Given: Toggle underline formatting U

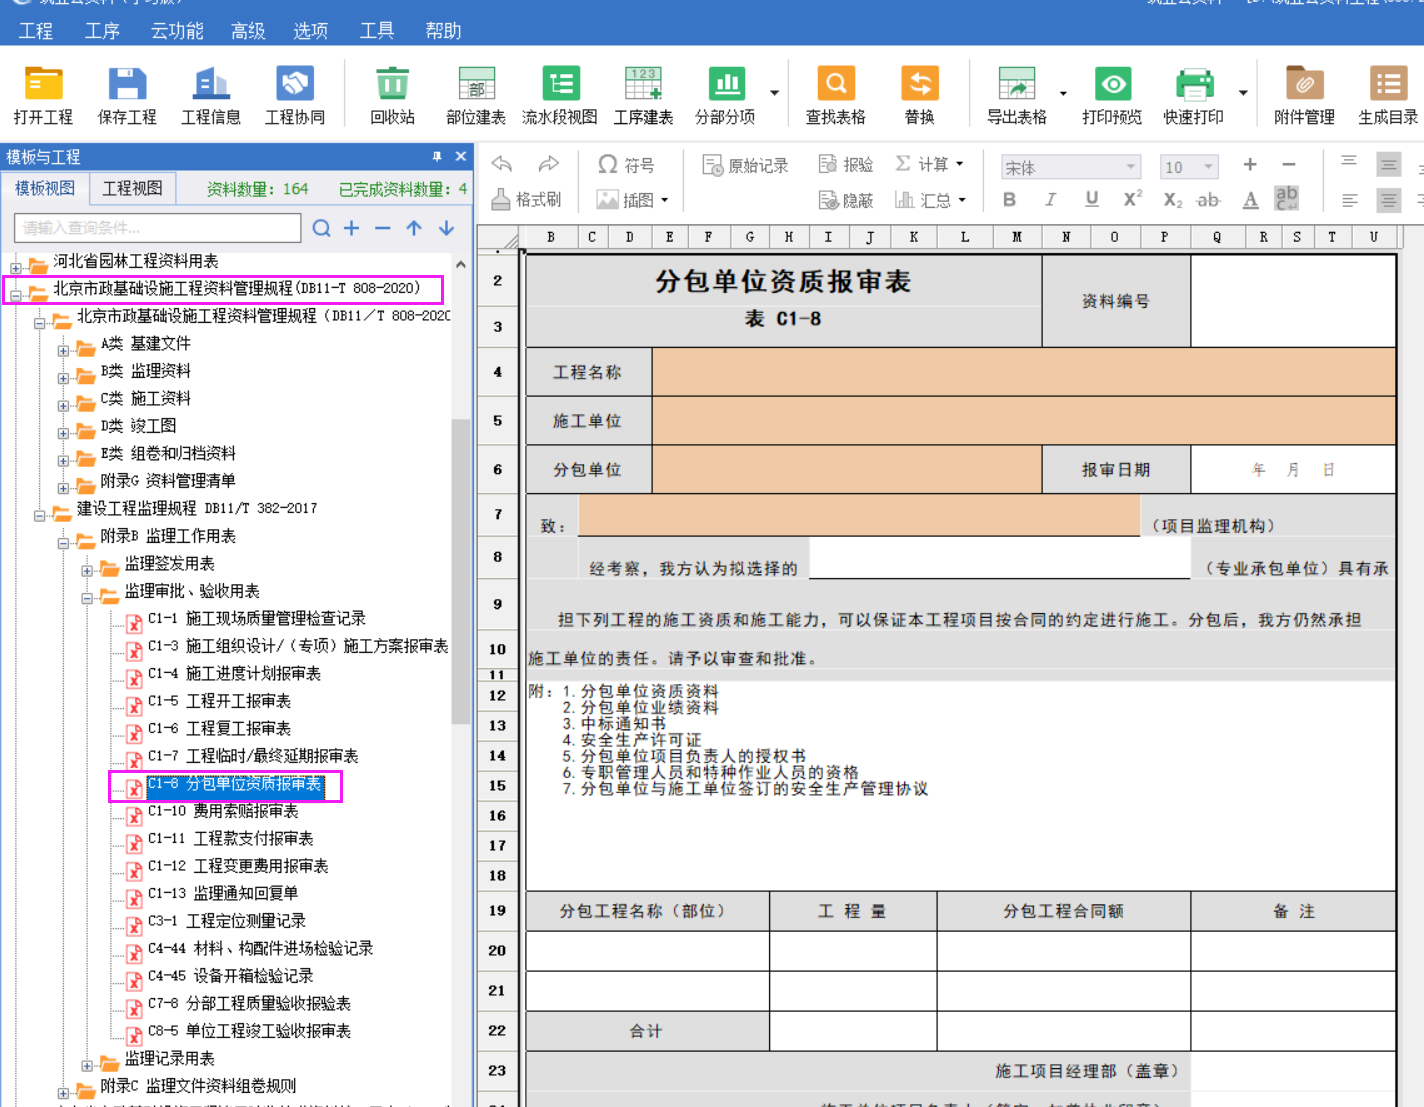Looking at the screenshot, I should click(1092, 200).
